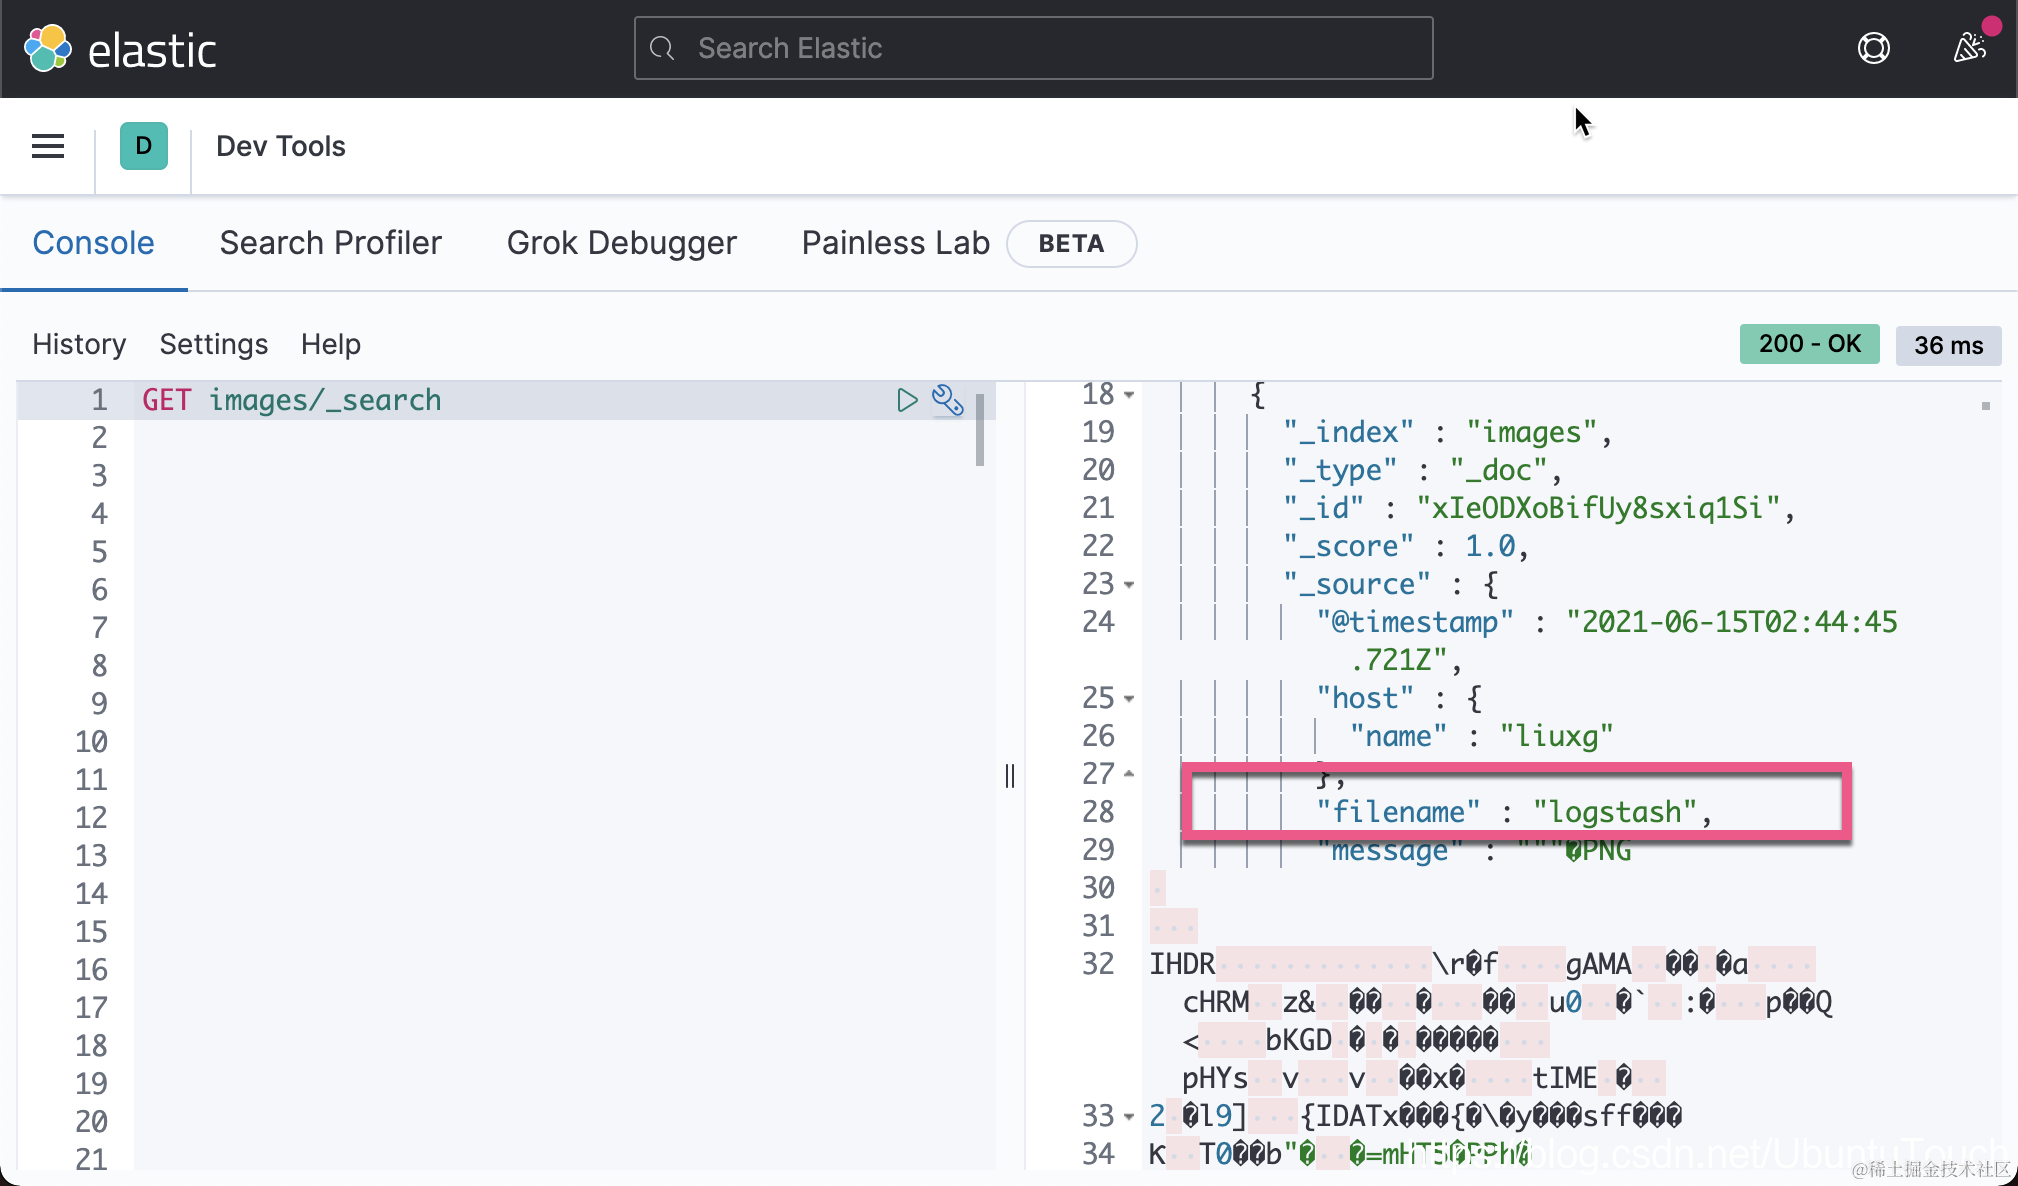Open the hamburger navigation menu
Screen dimensions: 2018x1186
click(48, 147)
